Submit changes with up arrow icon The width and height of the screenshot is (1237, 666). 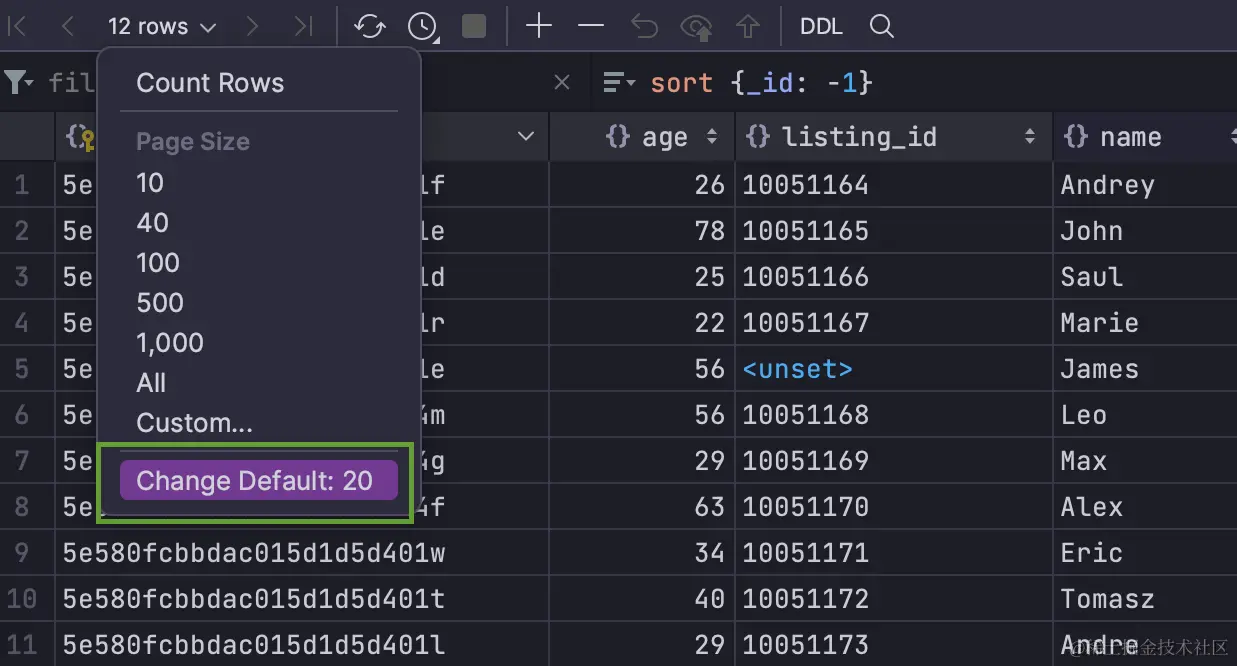point(748,27)
